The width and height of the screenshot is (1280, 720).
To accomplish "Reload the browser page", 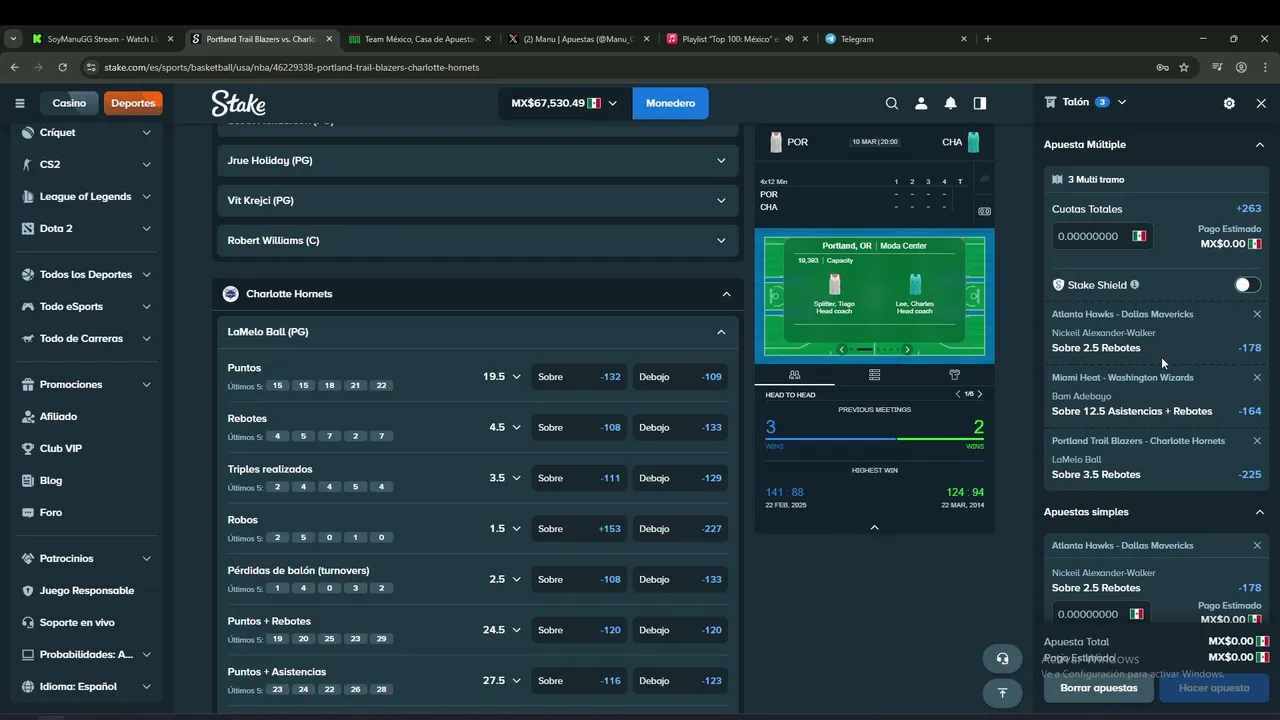I will pyautogui.click(x=62, y=67).
